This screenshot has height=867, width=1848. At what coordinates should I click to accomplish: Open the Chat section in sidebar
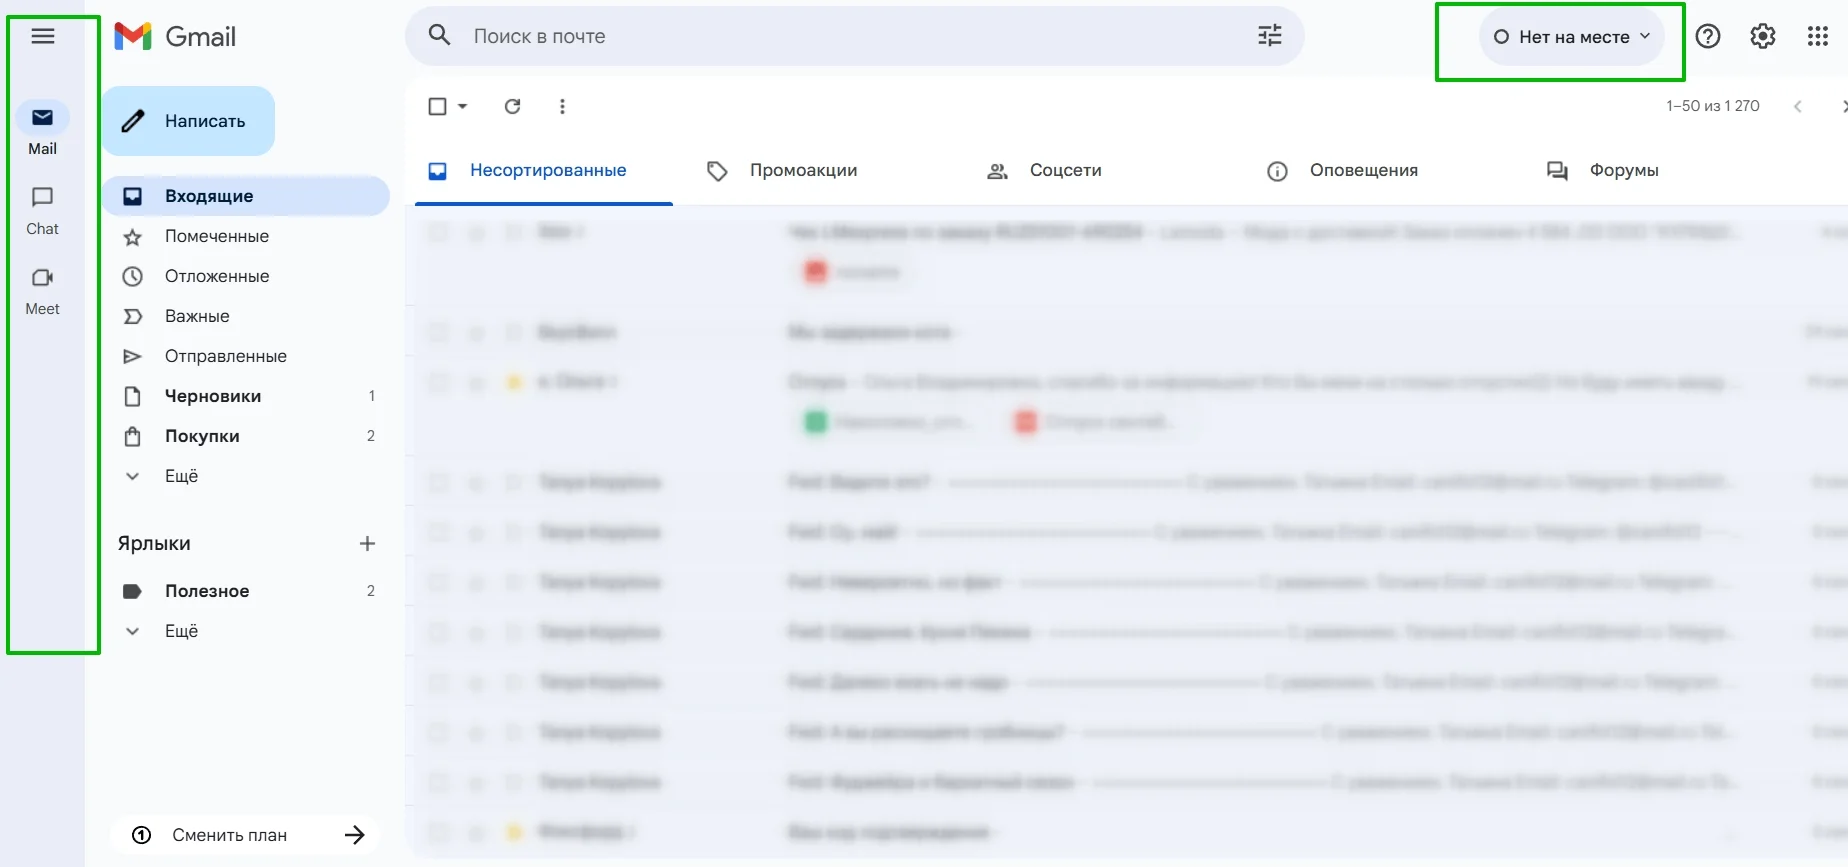click(x=42, y=209)
